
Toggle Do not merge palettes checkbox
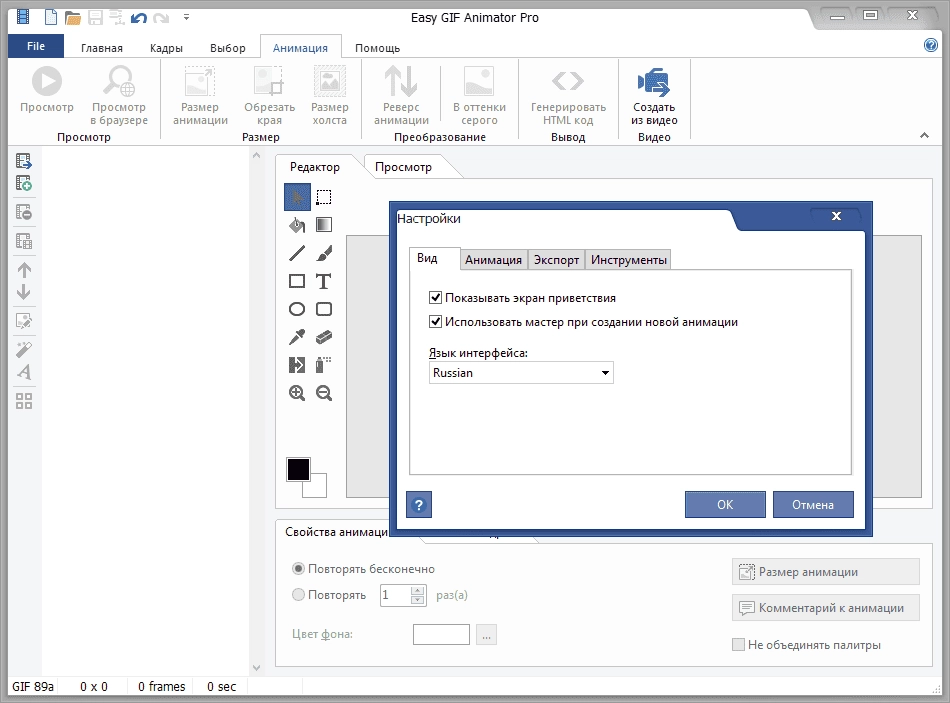pyautogui.click(x=738, y=644)
